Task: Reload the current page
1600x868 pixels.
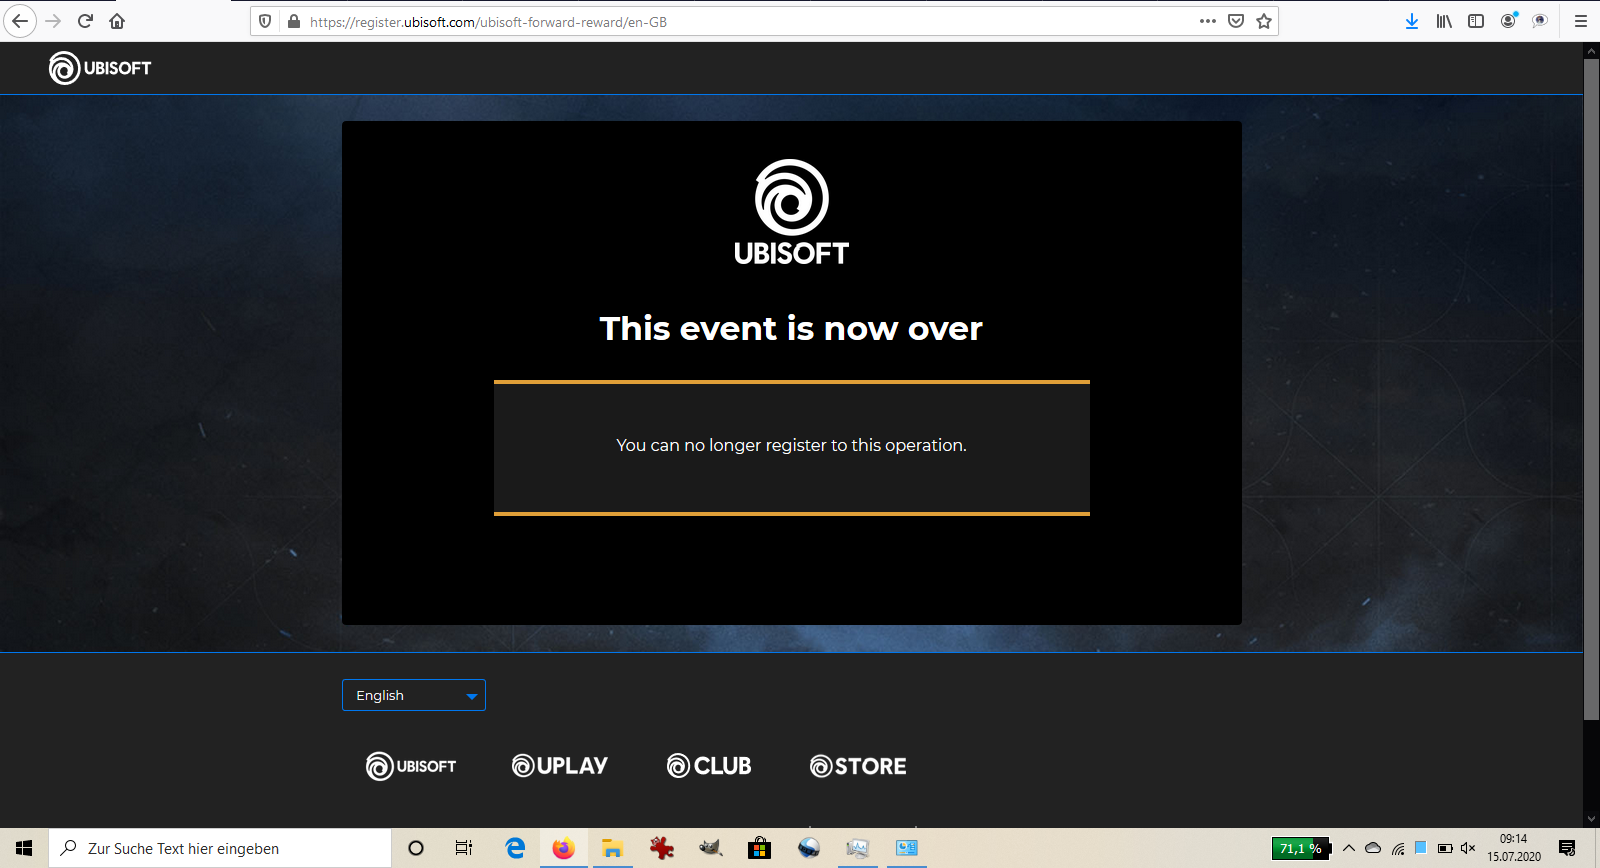Action: pyautogui.click(x=85, y=21)
